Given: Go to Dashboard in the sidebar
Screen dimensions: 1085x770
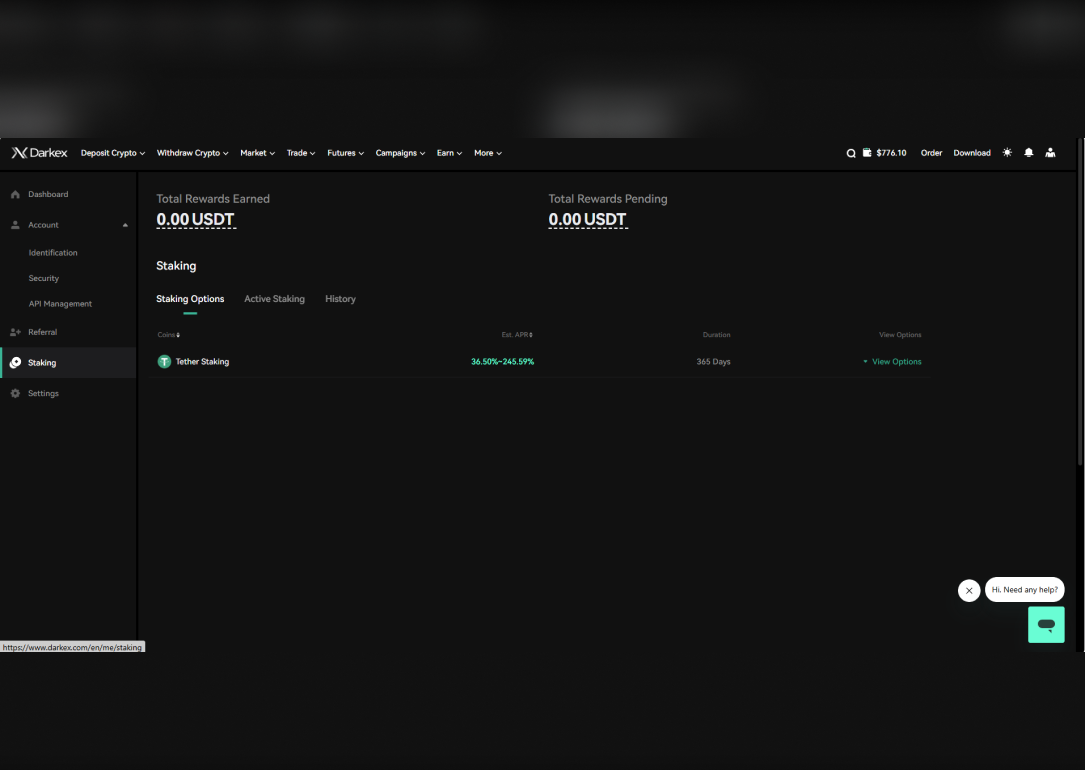Looking at the screenshot, I should (x=48, y=194).
